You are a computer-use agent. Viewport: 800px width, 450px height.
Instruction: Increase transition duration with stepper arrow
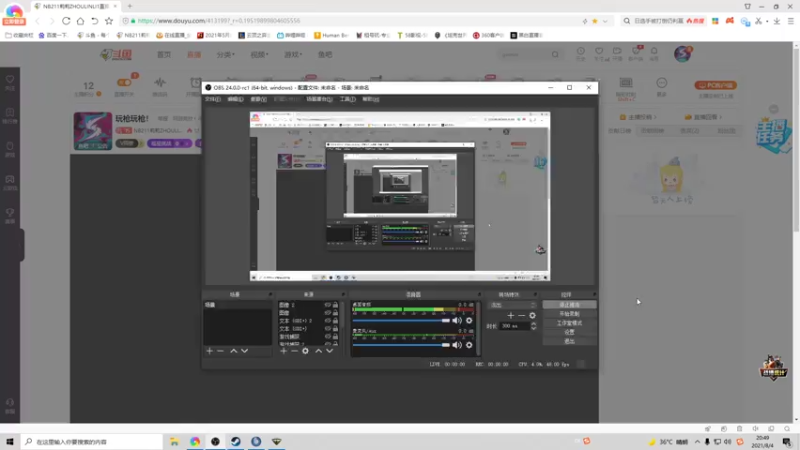534,323
